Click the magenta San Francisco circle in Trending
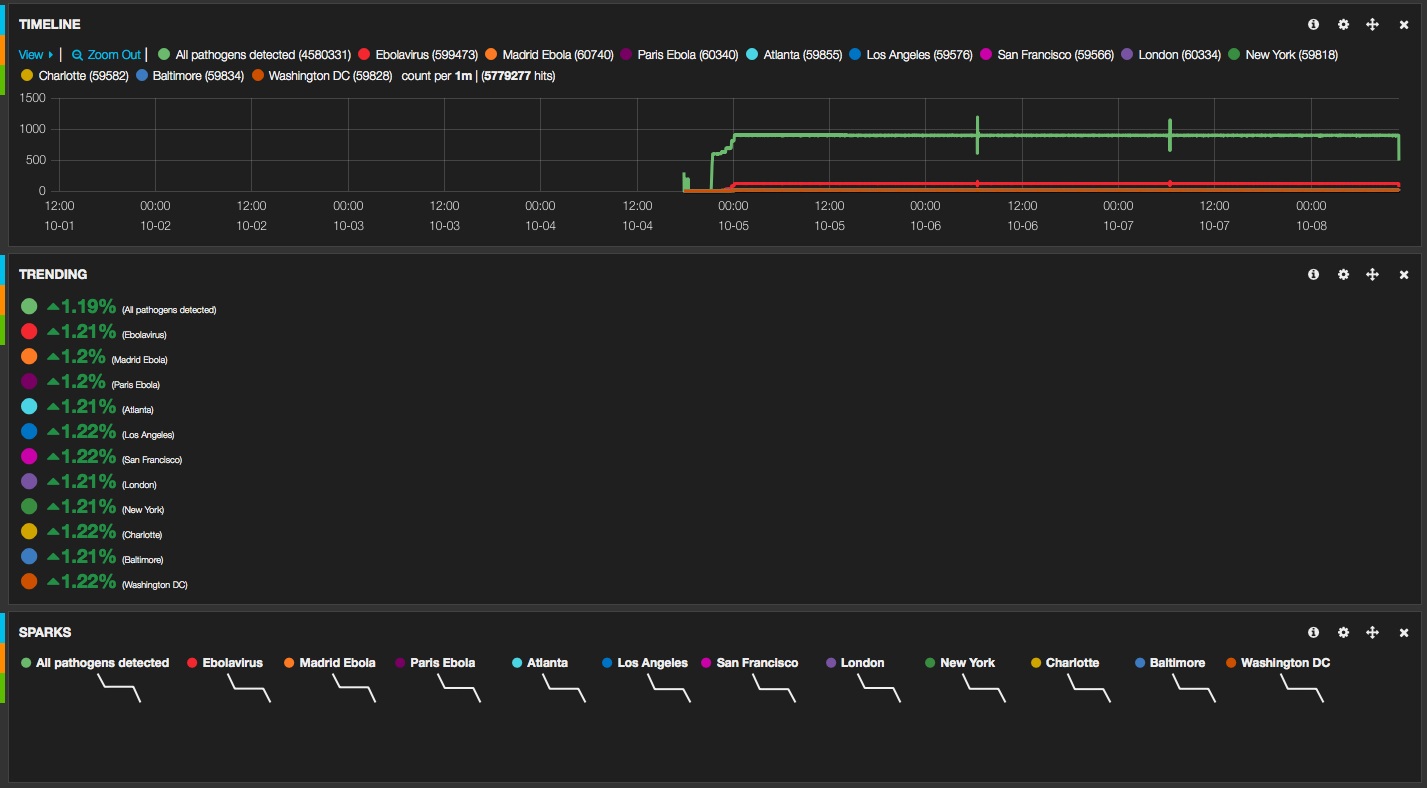The image size is (1427, 788). [x=29, y=456]
